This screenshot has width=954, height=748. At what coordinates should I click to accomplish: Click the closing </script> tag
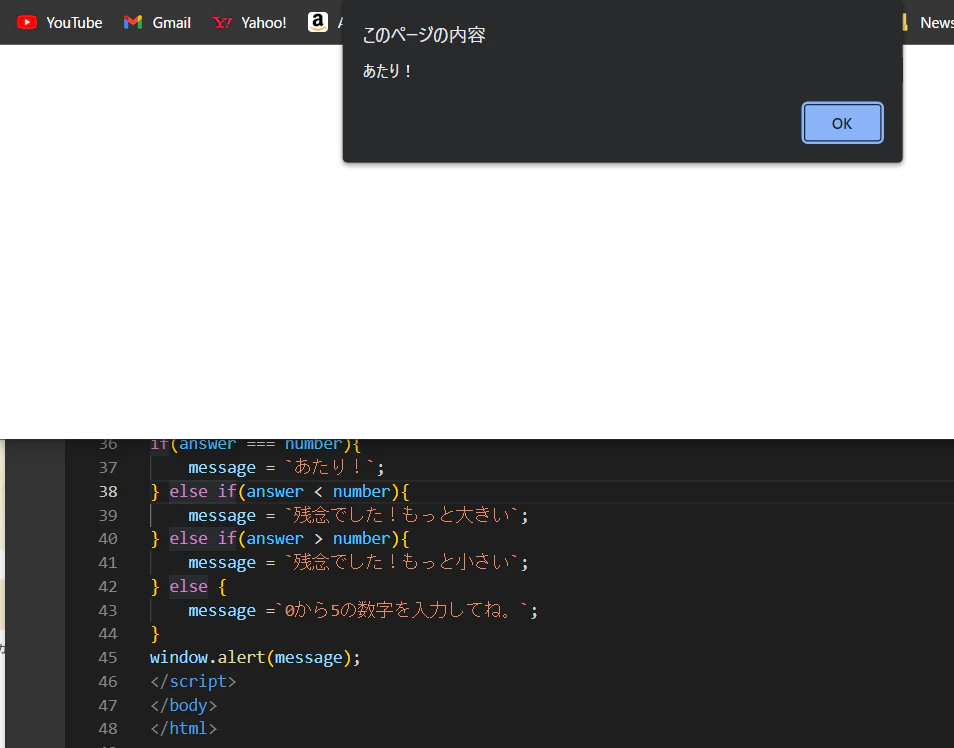click(x=193, y=681)
